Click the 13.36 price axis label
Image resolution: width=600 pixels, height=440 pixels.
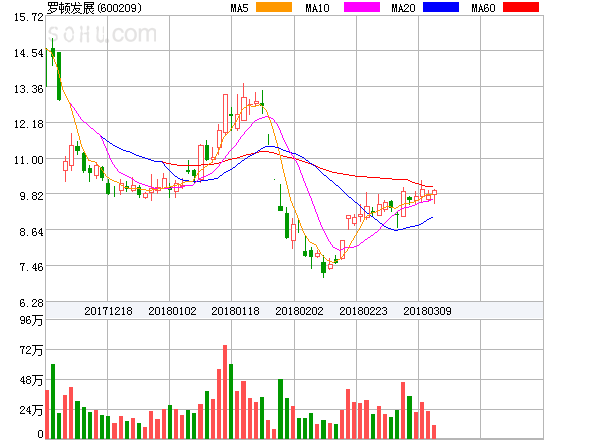click(29, 89)
